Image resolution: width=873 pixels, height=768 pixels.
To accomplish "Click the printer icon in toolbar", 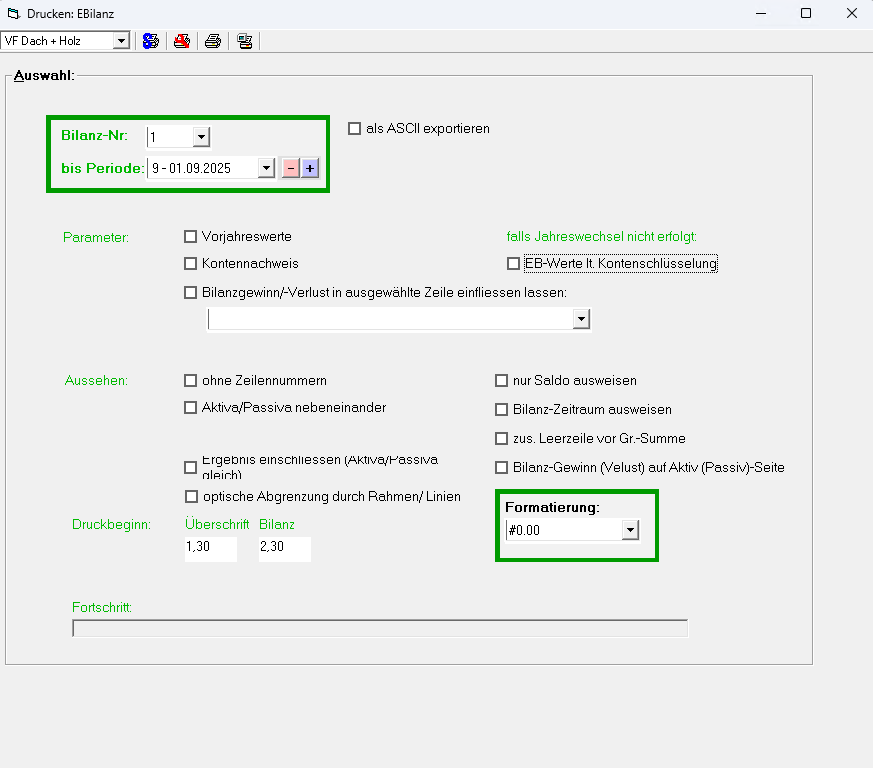I will pos(213,41).
